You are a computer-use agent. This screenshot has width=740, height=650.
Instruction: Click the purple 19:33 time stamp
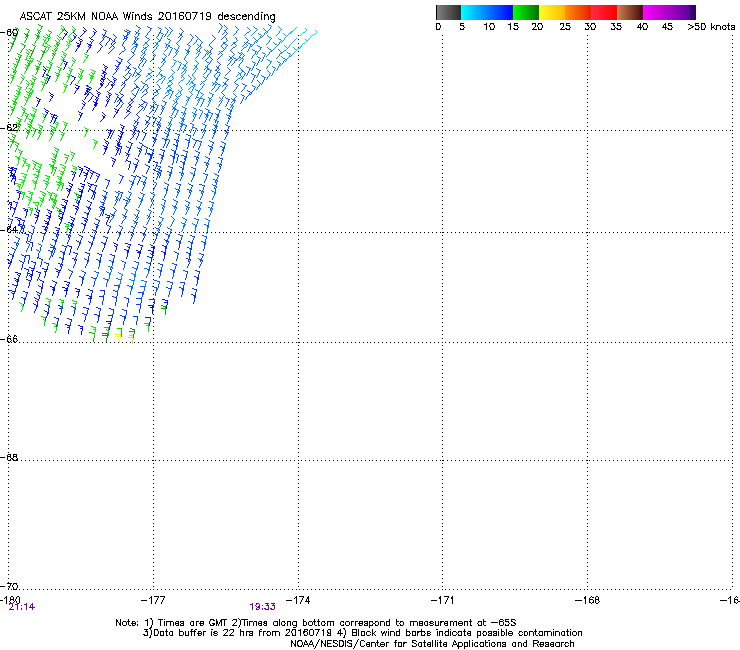pos(262,607)
